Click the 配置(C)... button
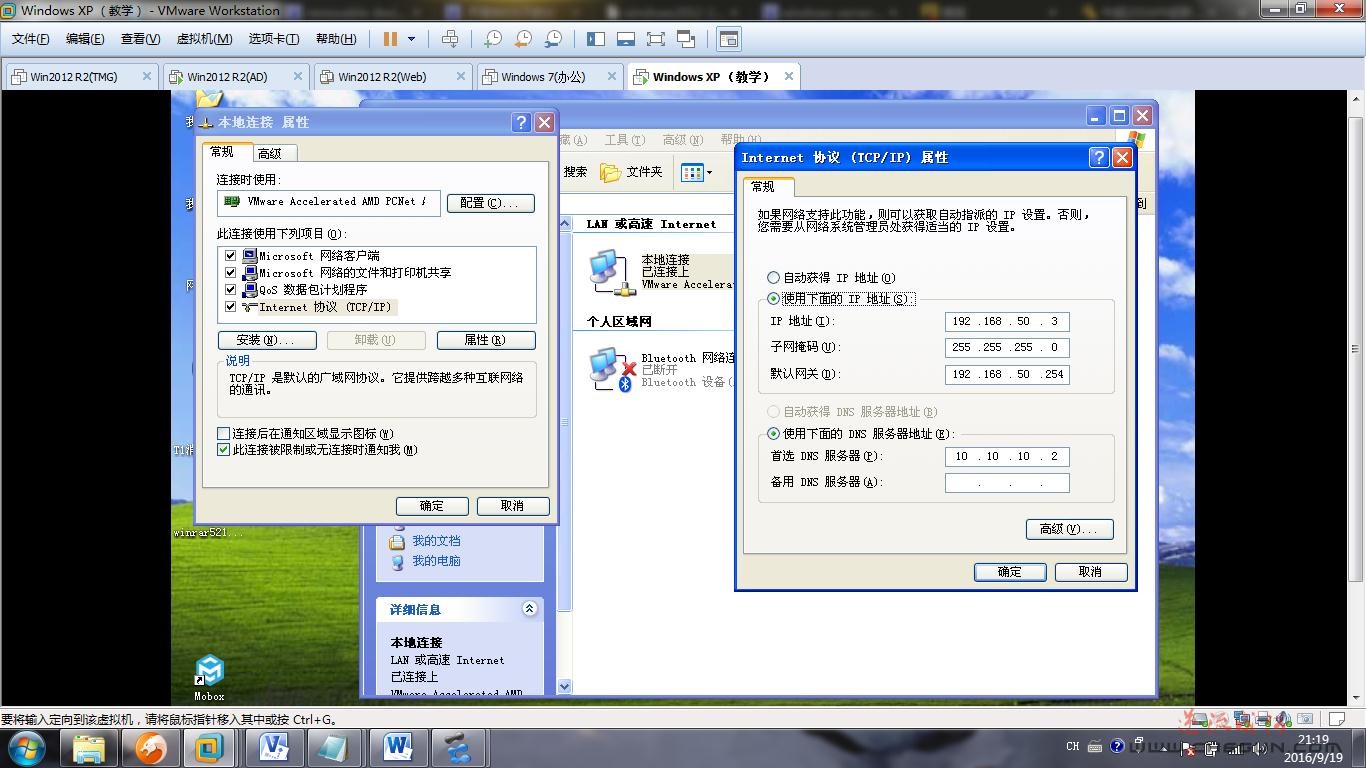 [490, 203]
